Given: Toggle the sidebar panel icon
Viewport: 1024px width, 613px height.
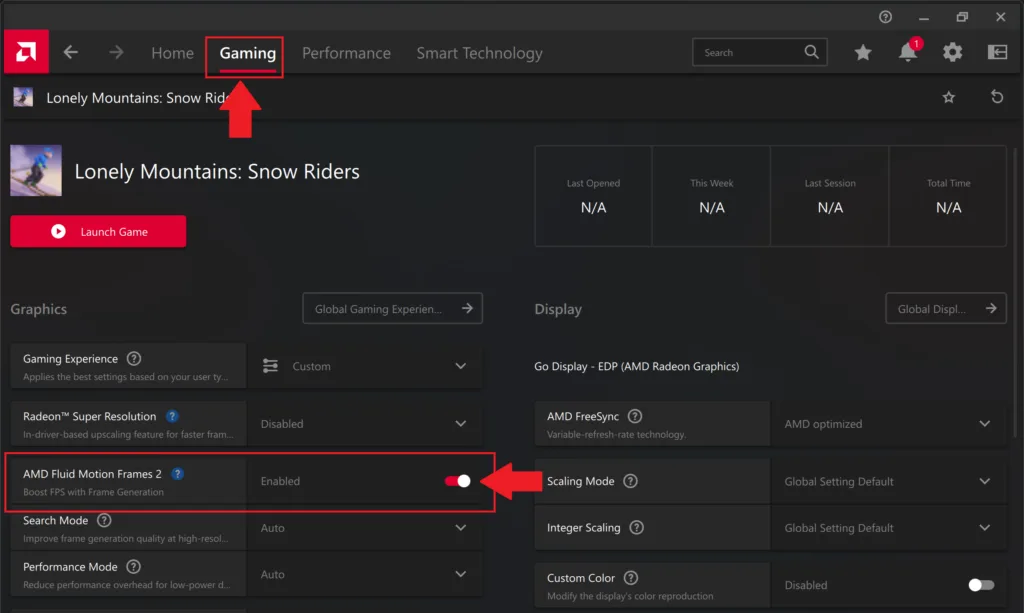Looking at the screenshot, I should (997, 52).
